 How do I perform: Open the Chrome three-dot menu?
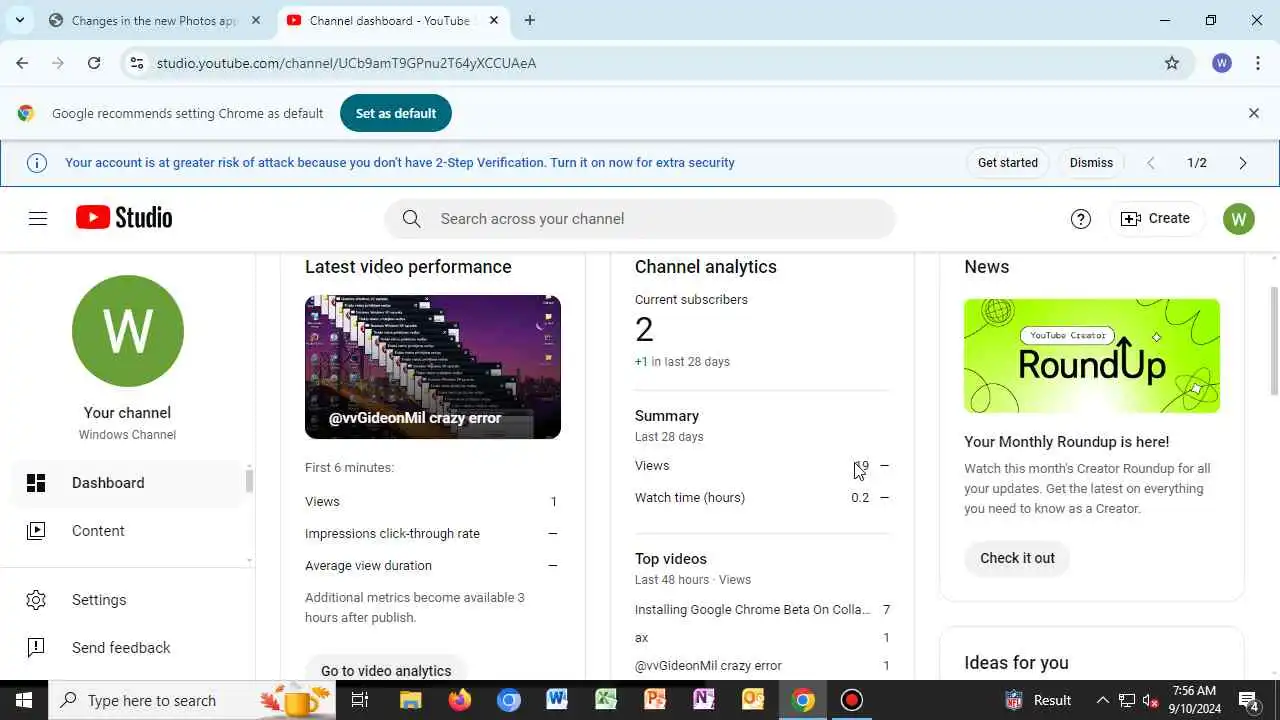pyautogui.click(x=1257, y=63)
